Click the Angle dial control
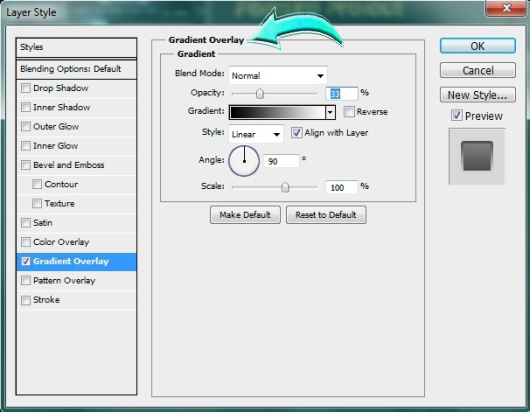The width and height of the screenshot is (530, 412). pos(244,161)
